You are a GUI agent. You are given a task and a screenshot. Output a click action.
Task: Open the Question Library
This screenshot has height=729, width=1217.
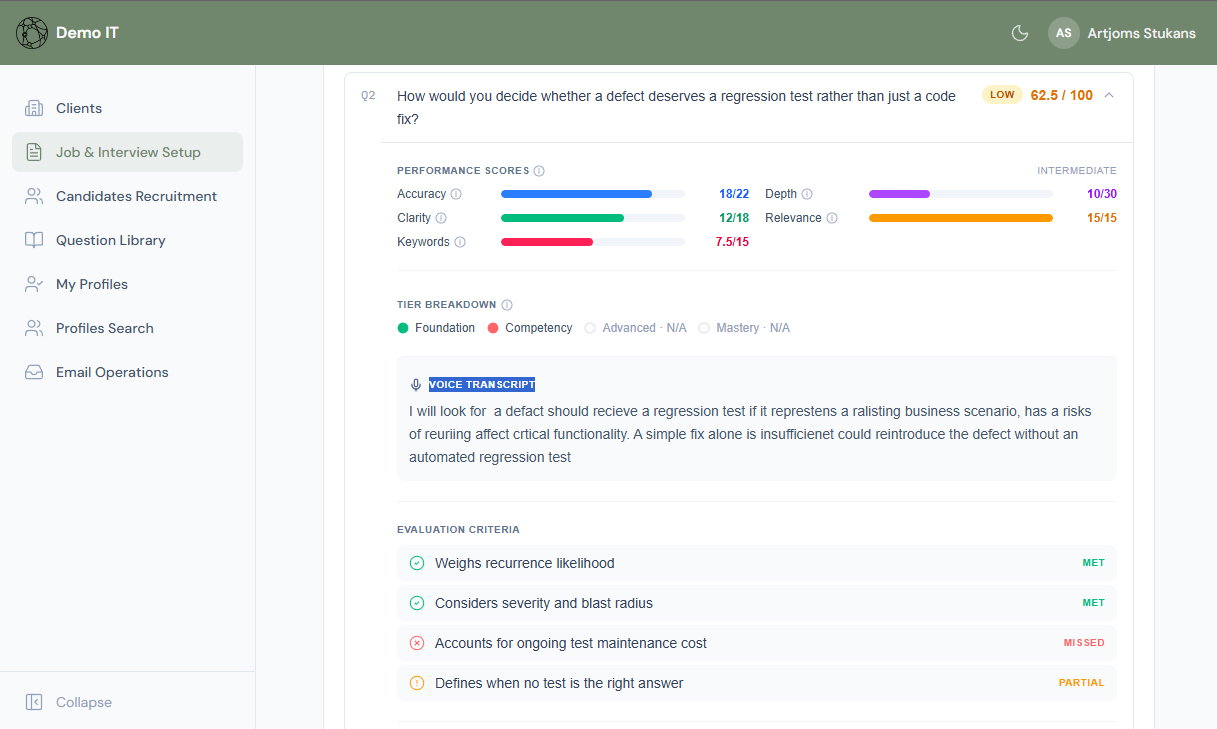(128, 240)
